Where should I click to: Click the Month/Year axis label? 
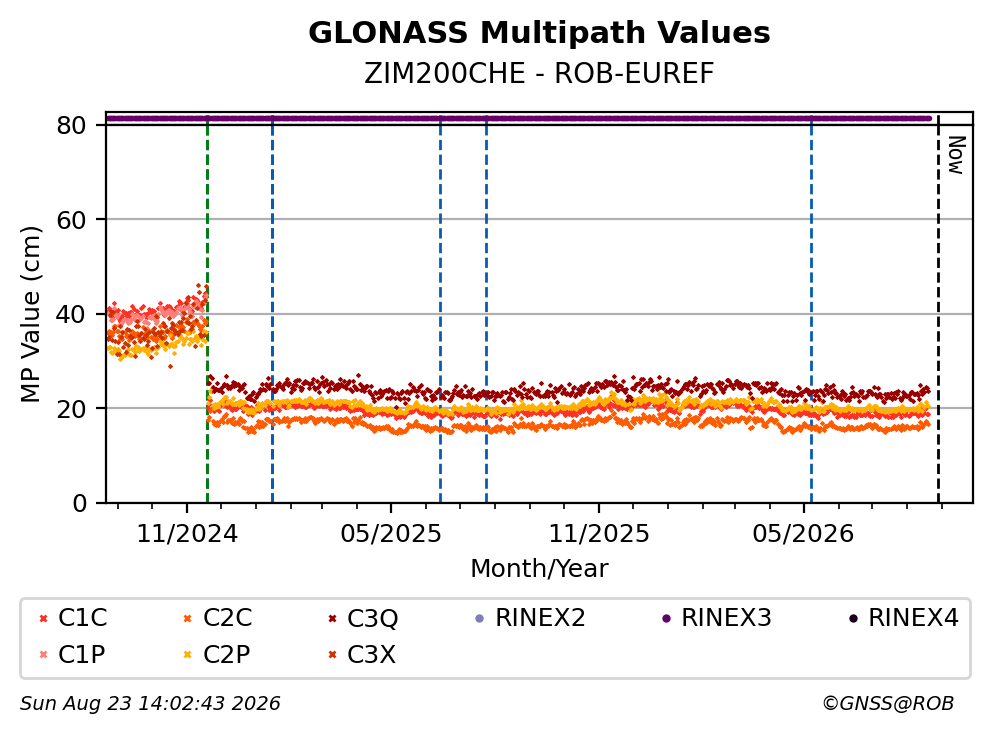click(x=539, y=568)
